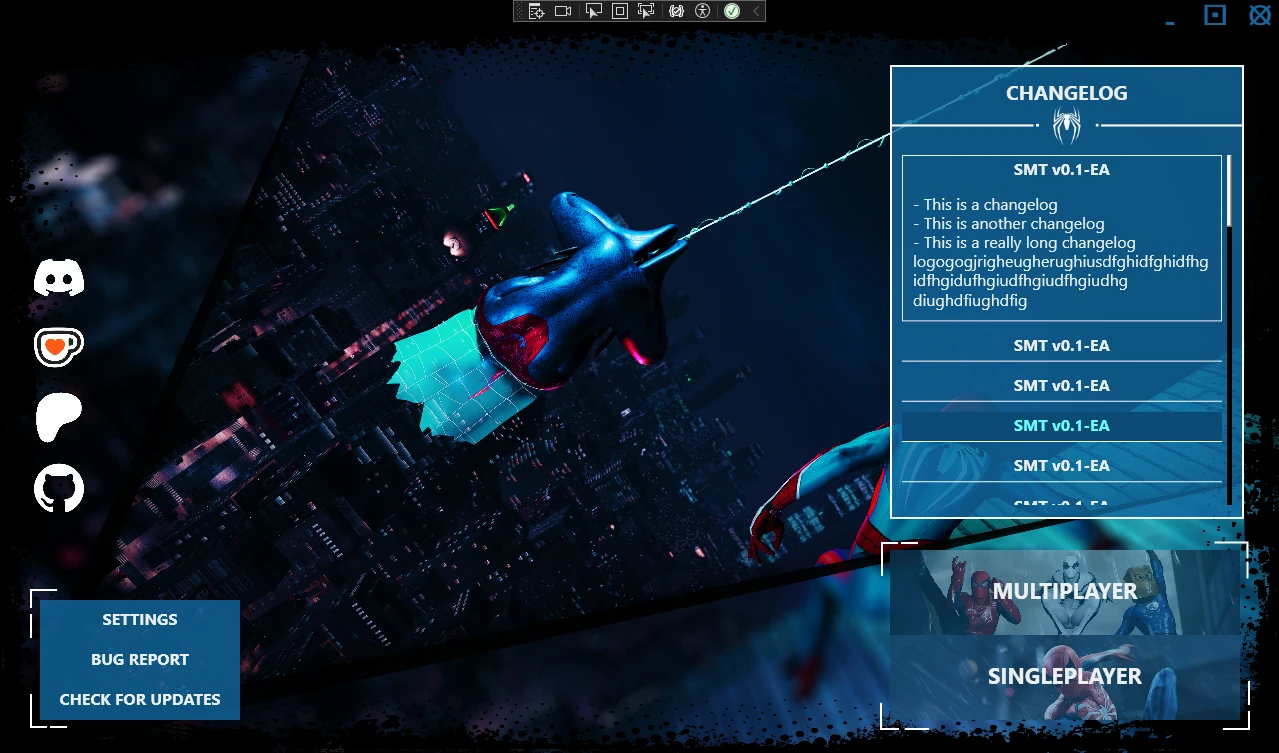
Task: Expand the highlighted SMT v0.1-EA entry
Action: (x=1061, y=426)
